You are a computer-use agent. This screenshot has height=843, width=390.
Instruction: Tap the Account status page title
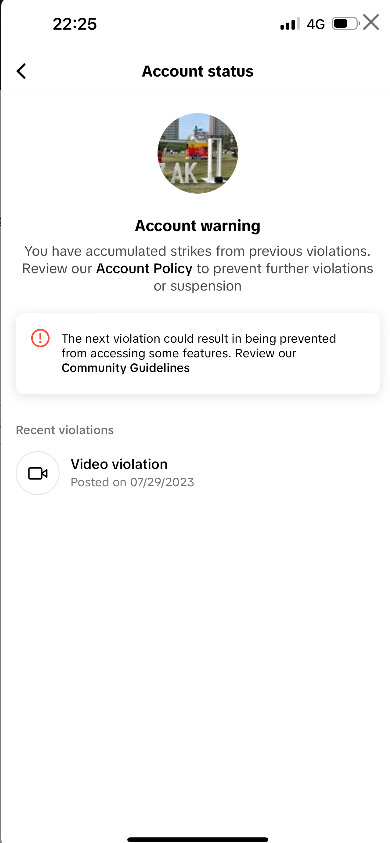pyautogui.click(x=197, y=72)
